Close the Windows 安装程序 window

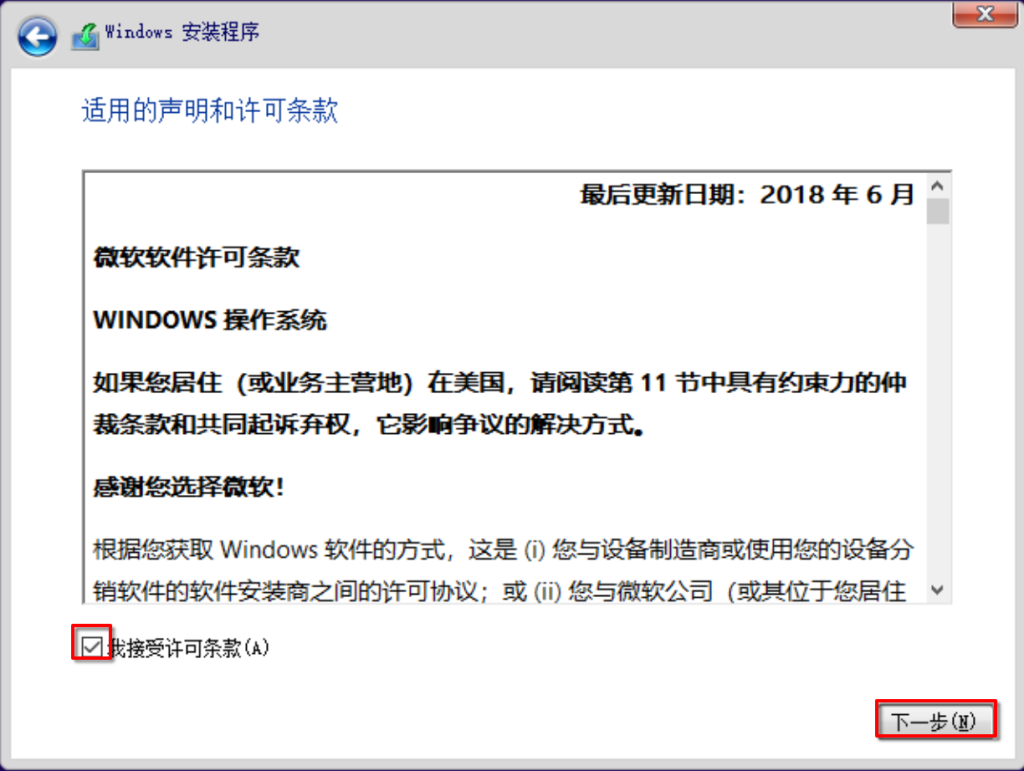[x=983, y=14]
